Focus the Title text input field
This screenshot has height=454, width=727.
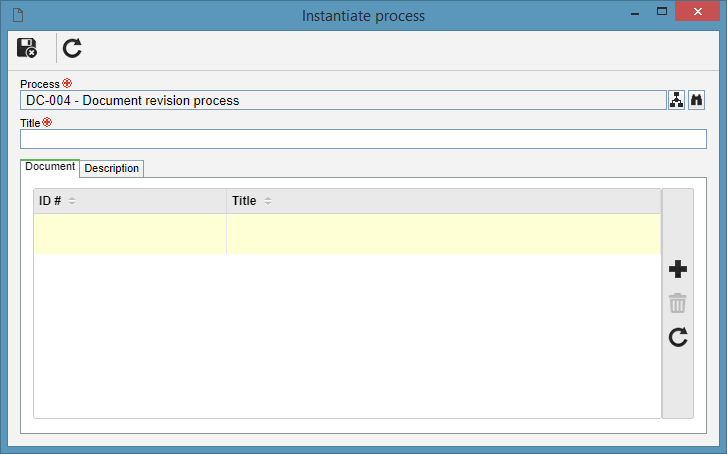(x=363, y=139)
